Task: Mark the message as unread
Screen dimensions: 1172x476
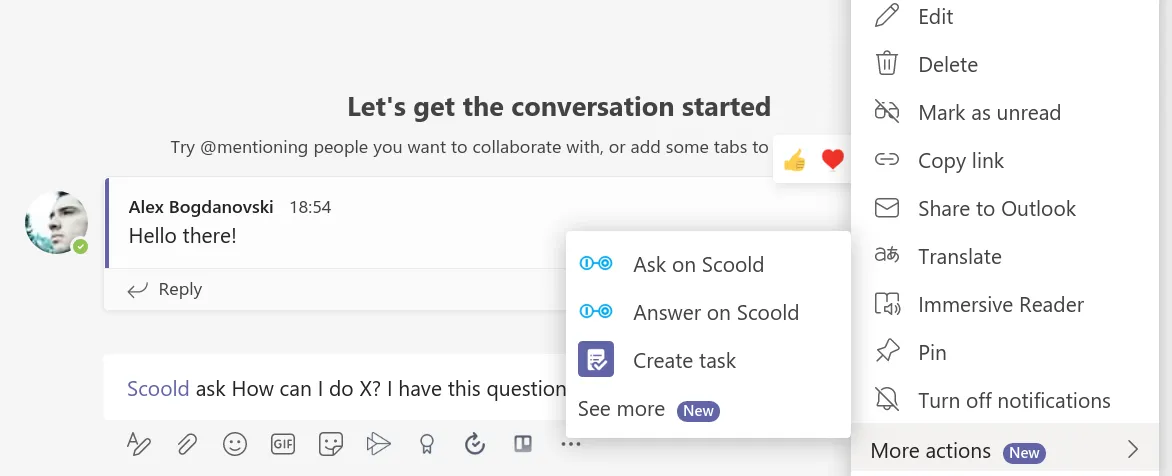Action: (988, 113)
